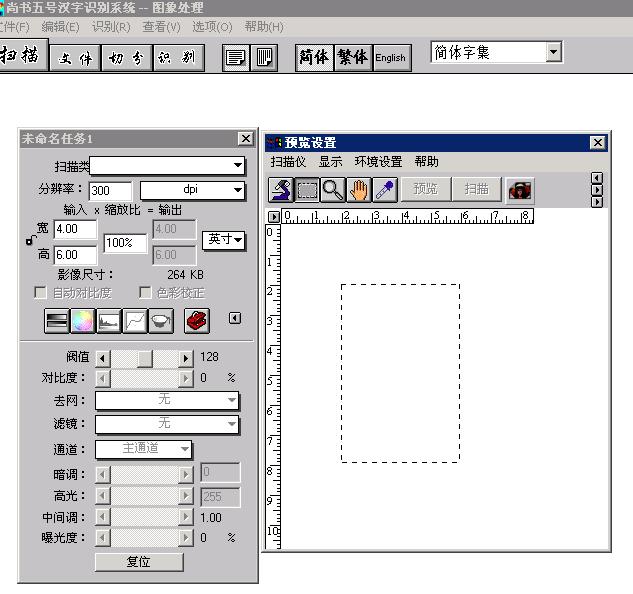Click the red toolbox icon
Viewport: 633px width, 594px height.
pos(197,320)
